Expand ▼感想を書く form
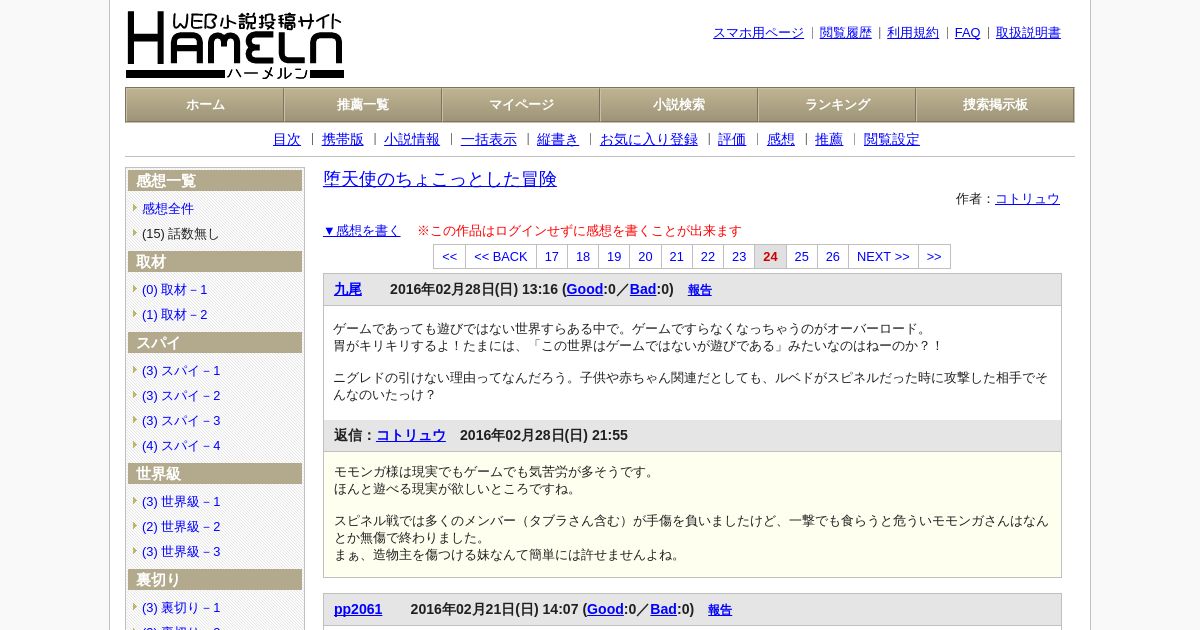 (362, 231)
